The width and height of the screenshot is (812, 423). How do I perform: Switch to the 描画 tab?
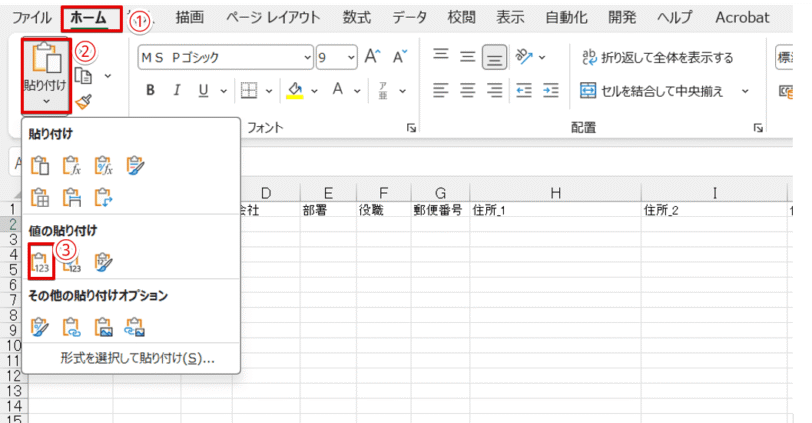(x=190, y=18)
